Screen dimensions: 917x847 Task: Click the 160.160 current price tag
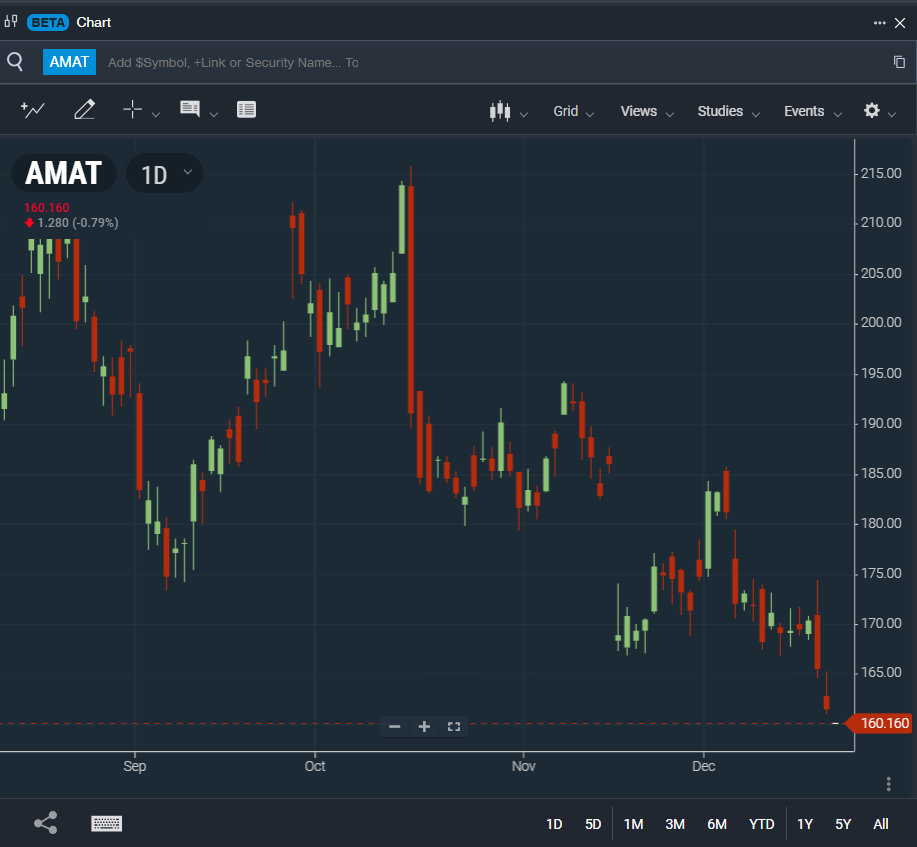point(880,723)
